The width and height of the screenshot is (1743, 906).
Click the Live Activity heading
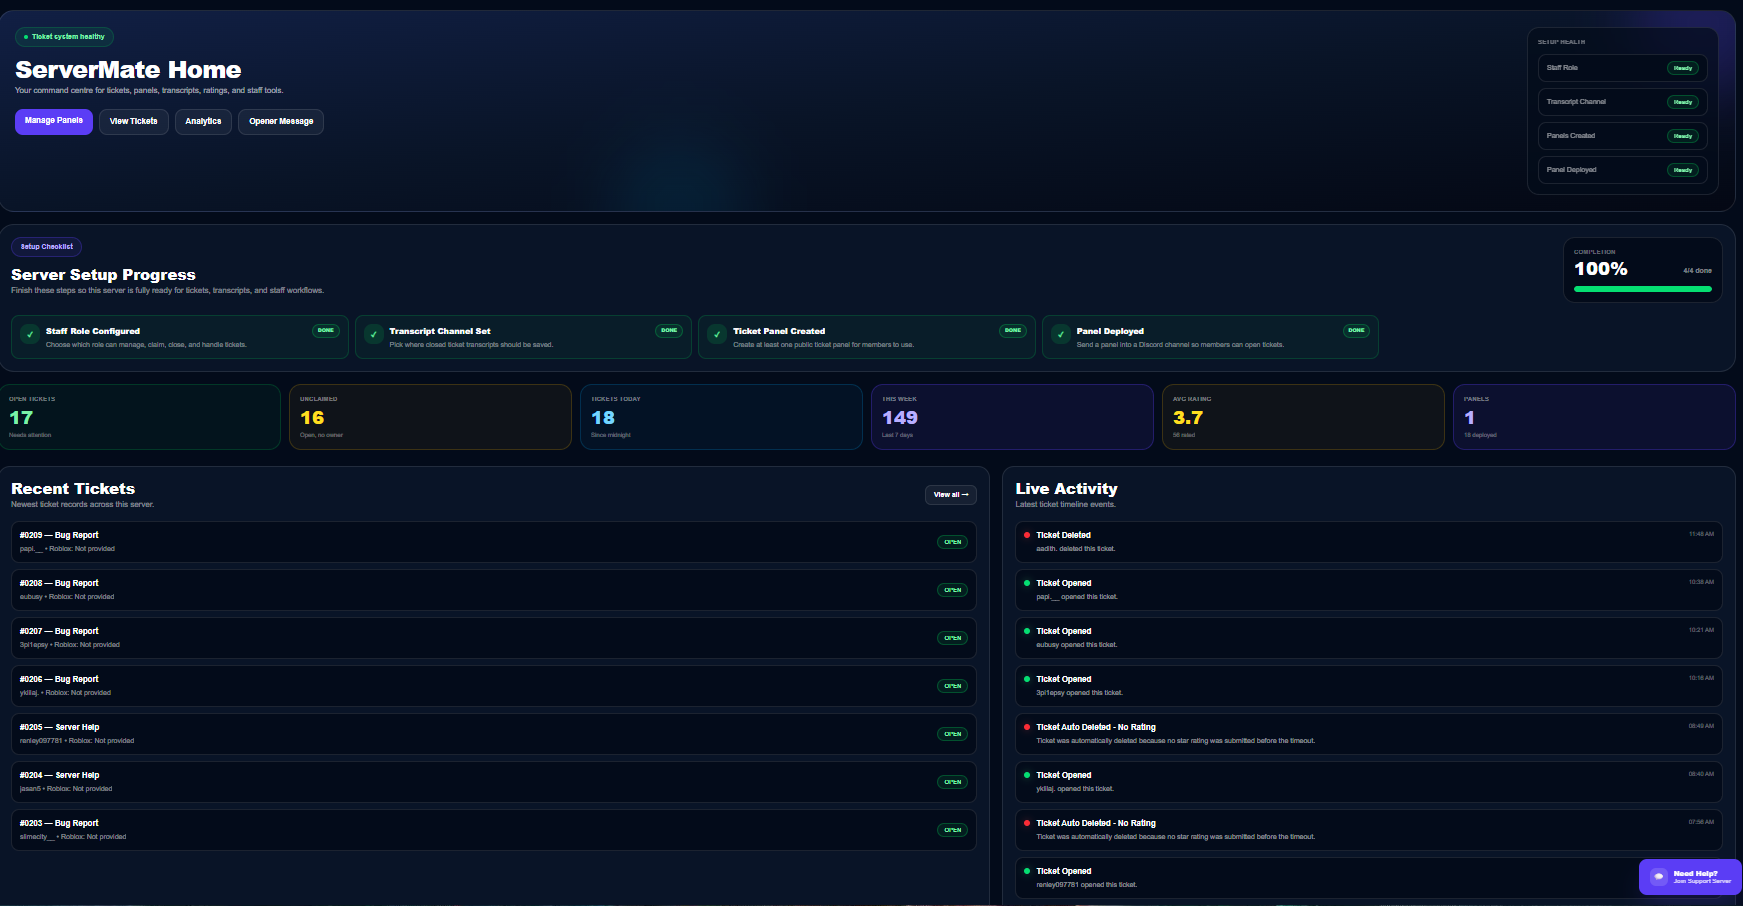click(1066, 489)
